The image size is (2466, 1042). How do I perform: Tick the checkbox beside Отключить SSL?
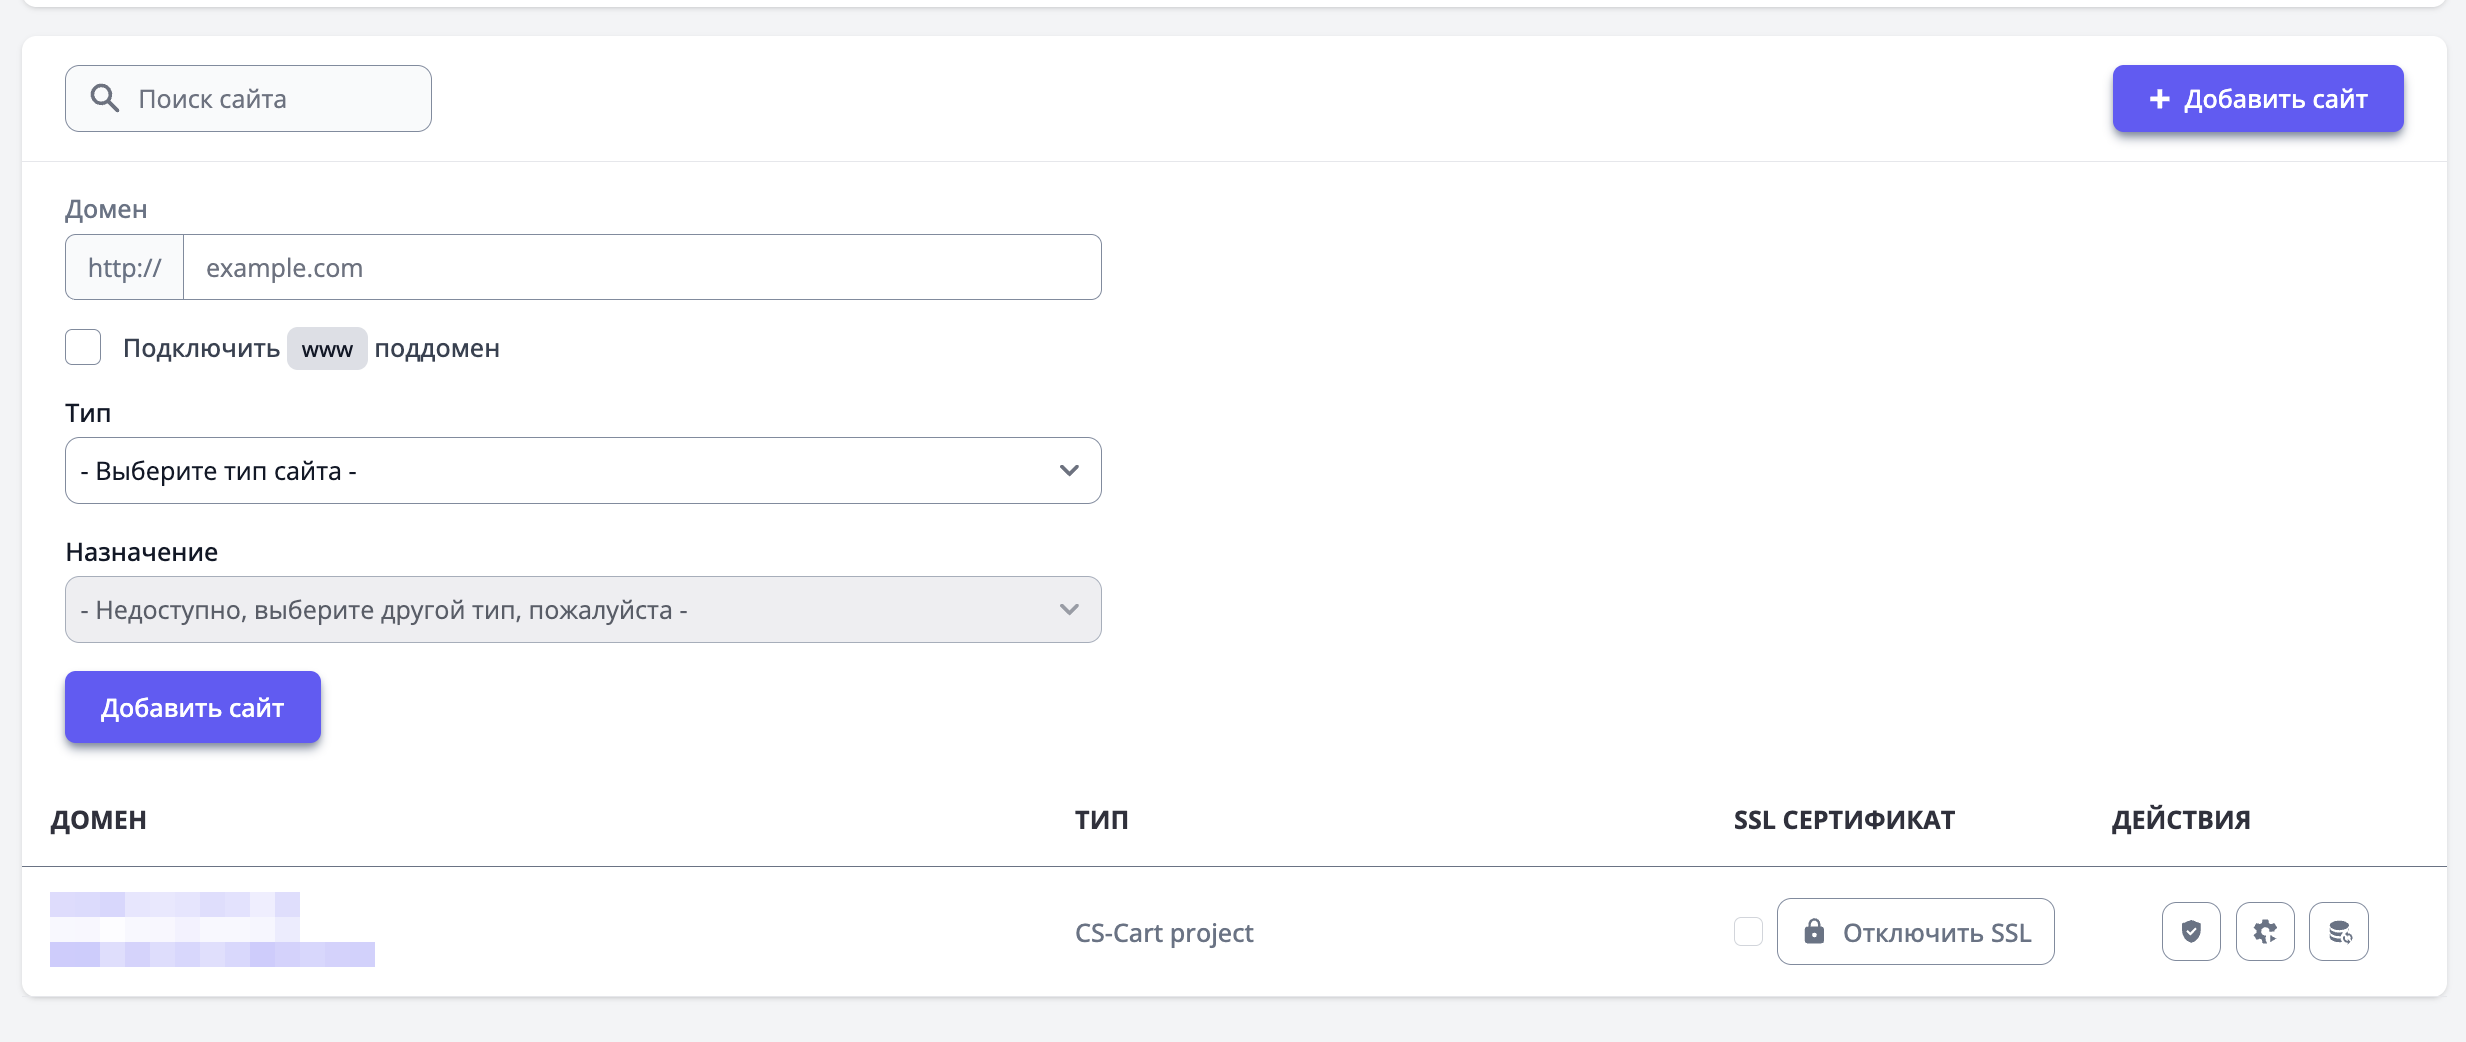(x=1747, y=931)
